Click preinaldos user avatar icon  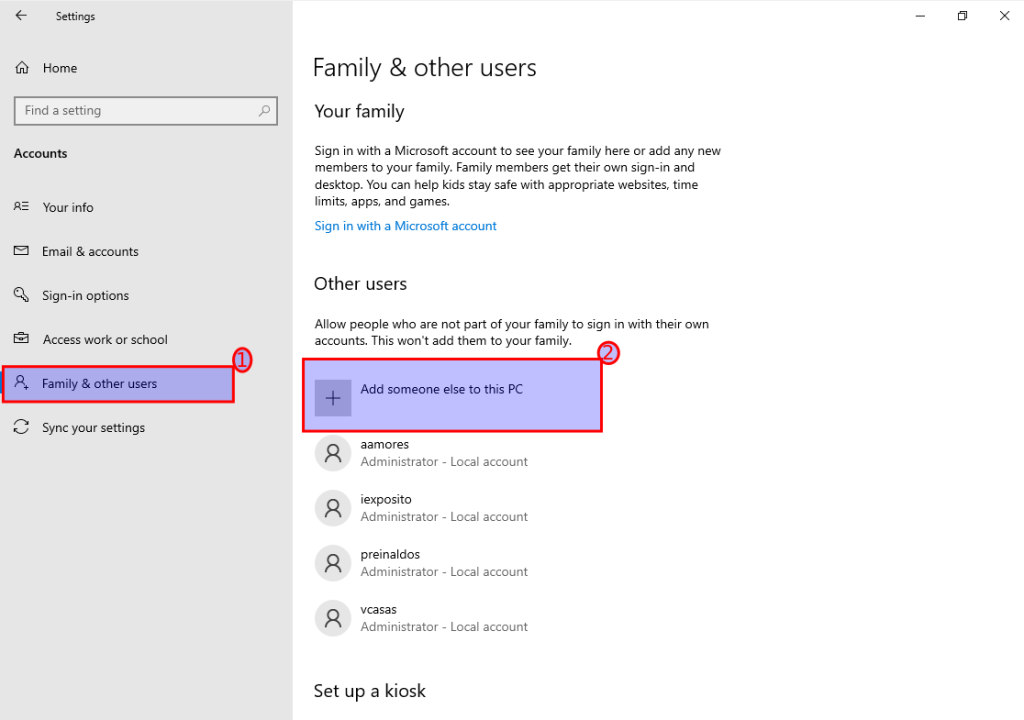(333, 563)
